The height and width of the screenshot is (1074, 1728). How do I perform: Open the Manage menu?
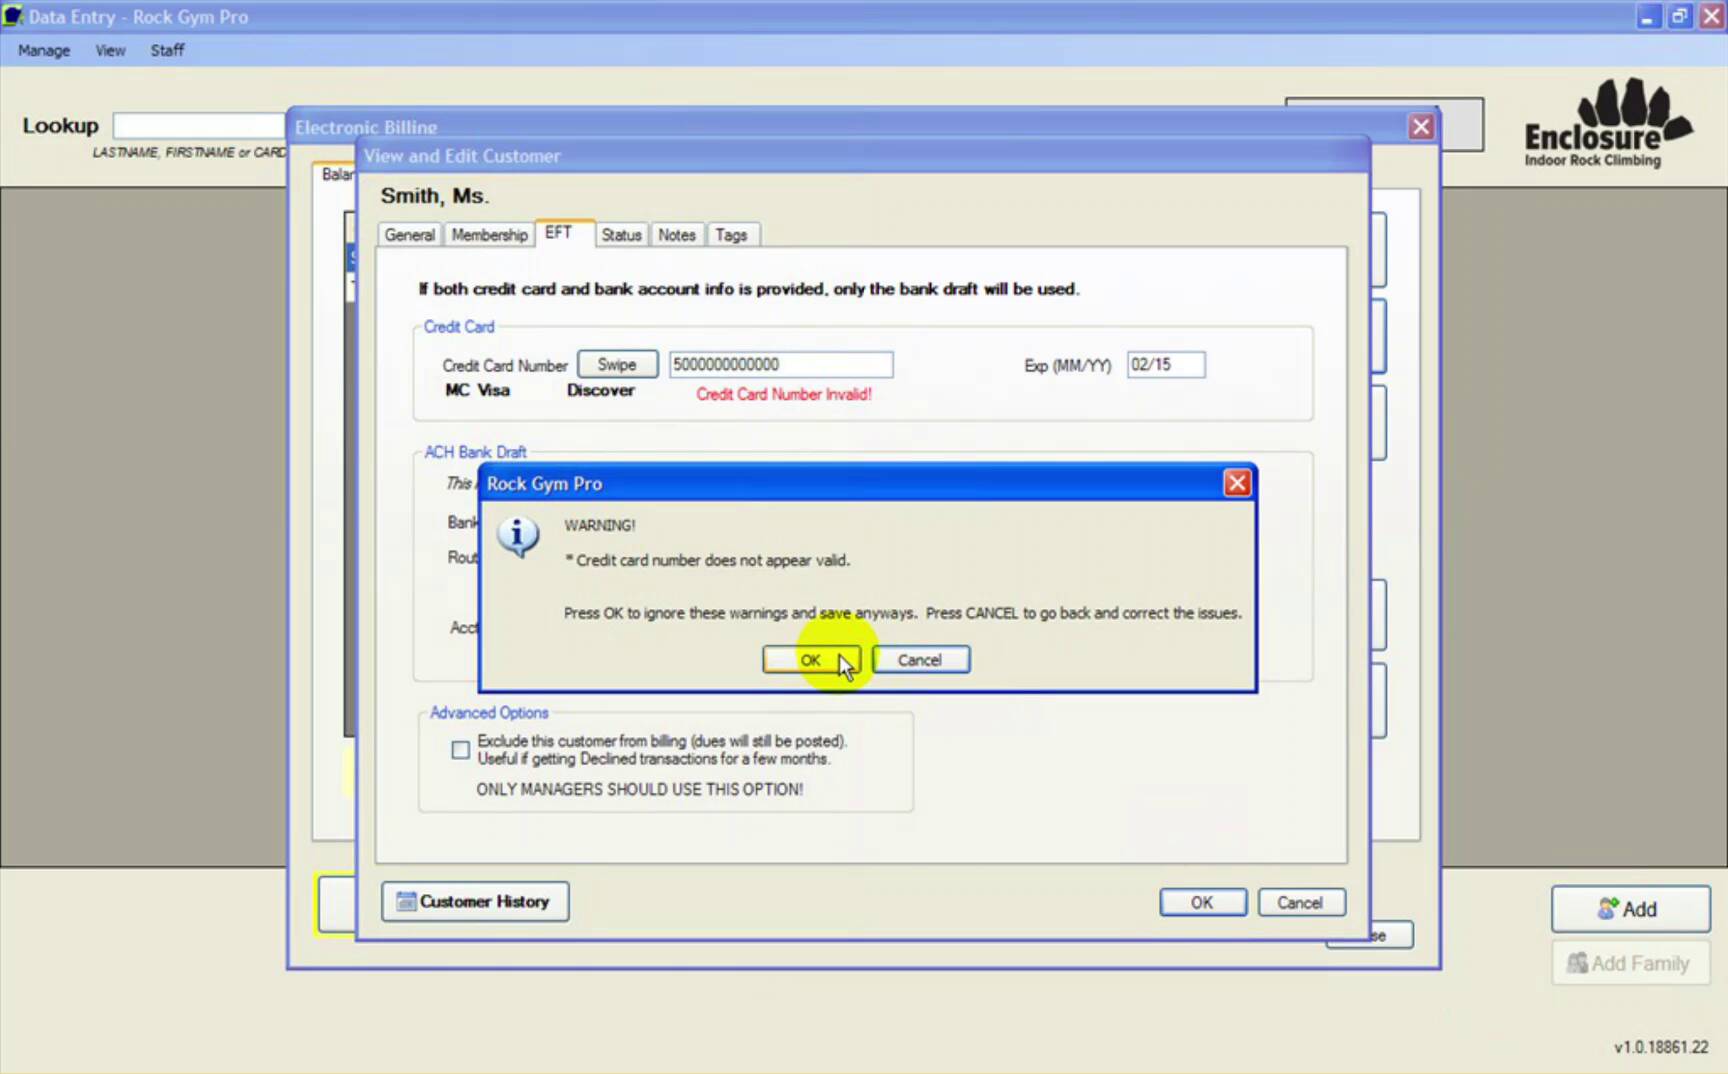point(44,50)
